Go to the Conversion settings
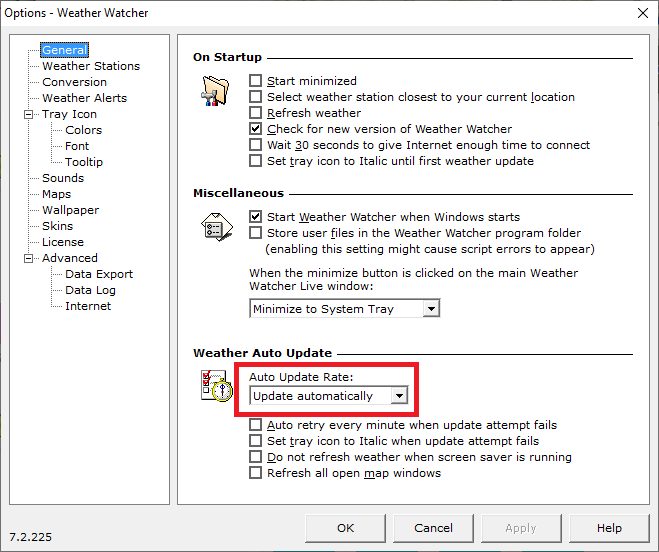 (x=74, y=82)
